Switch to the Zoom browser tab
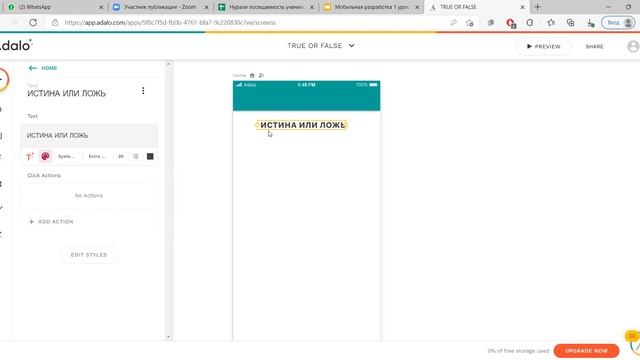 pyautogui.click(x=160, y=7)
